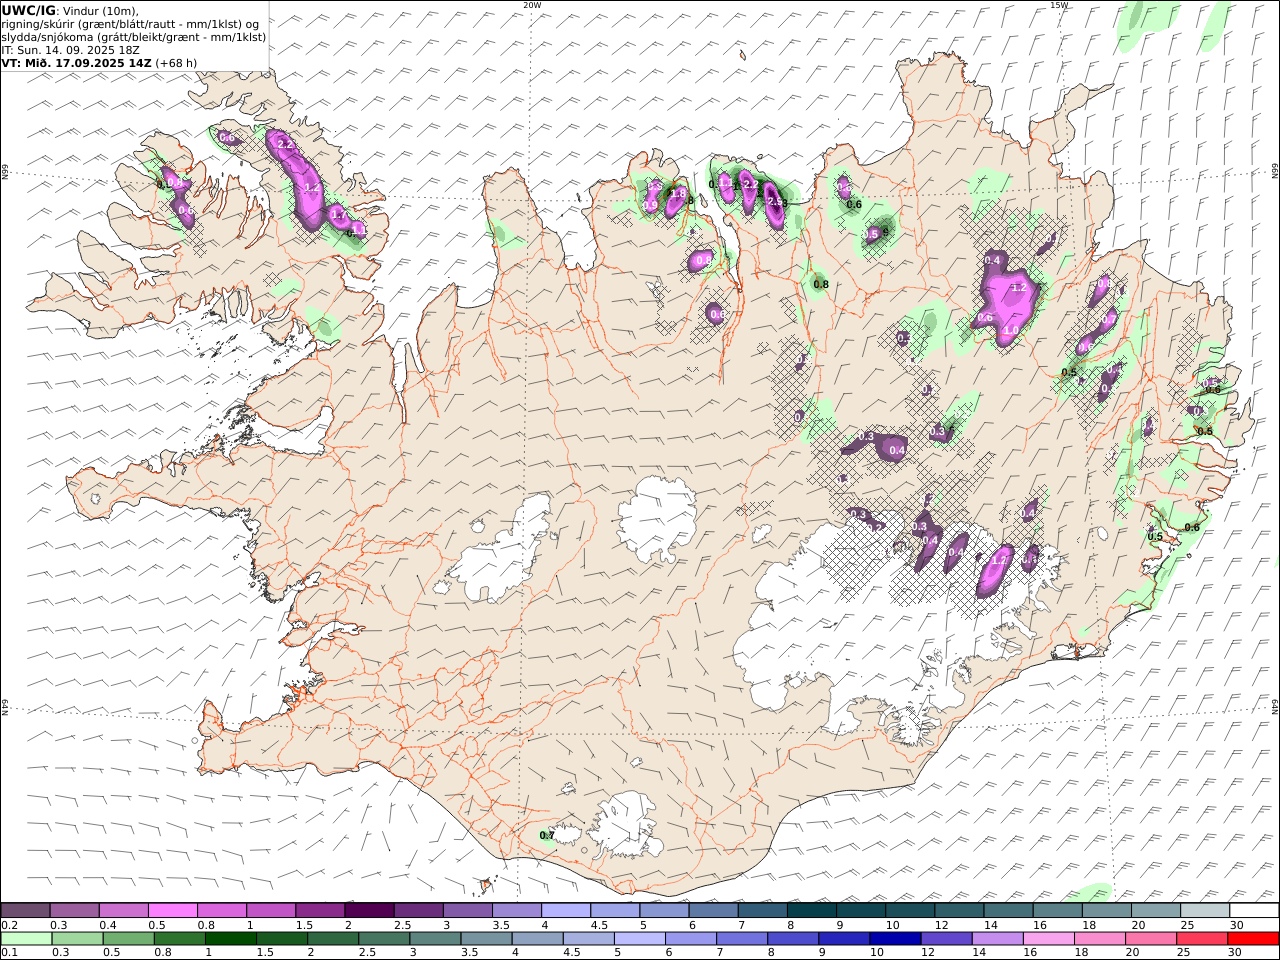Image resolution: width=1280 pixels, height=960 pixels.
Task: Click the '1.0' value in the northeast snow patch
Action: point(1010,331)
